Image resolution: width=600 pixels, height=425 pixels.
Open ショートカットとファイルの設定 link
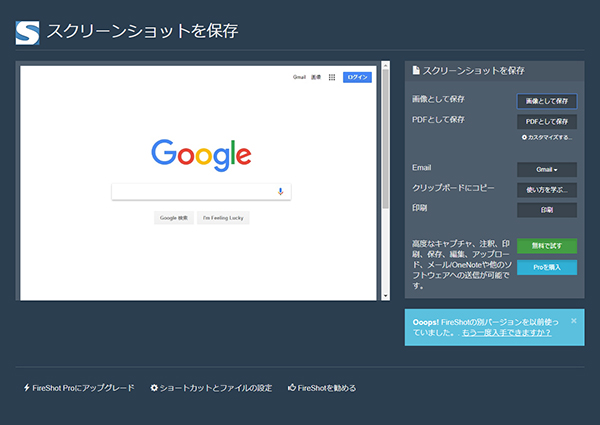click(211, 388)
